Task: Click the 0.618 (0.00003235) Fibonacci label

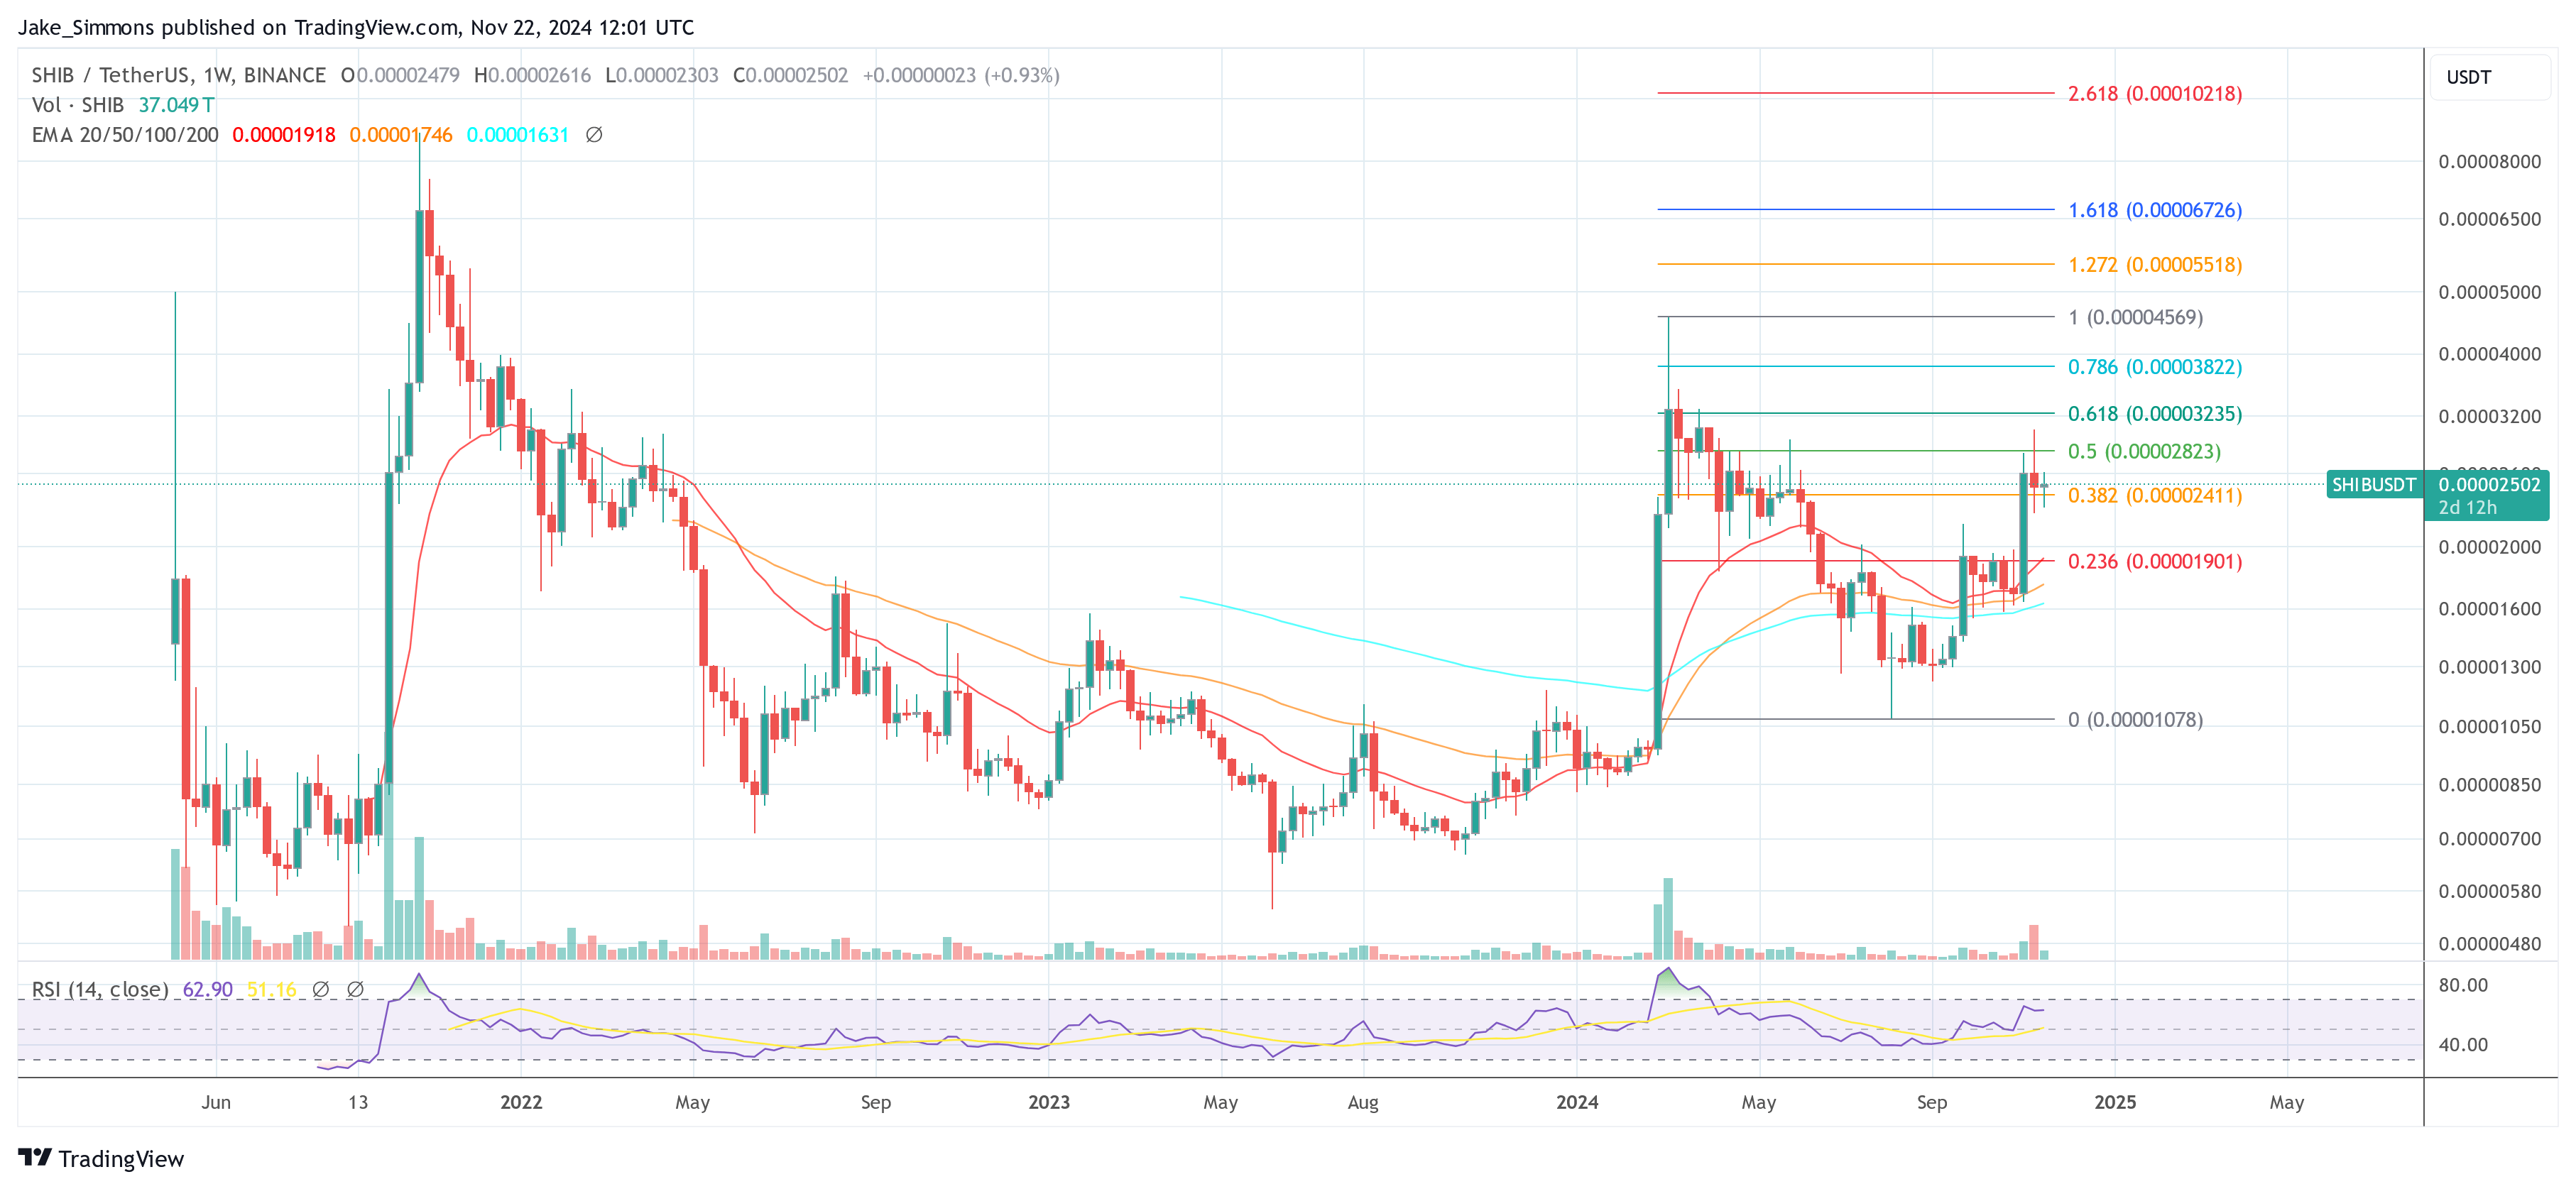Action: pyautogui.click(x=2154, y=414)
